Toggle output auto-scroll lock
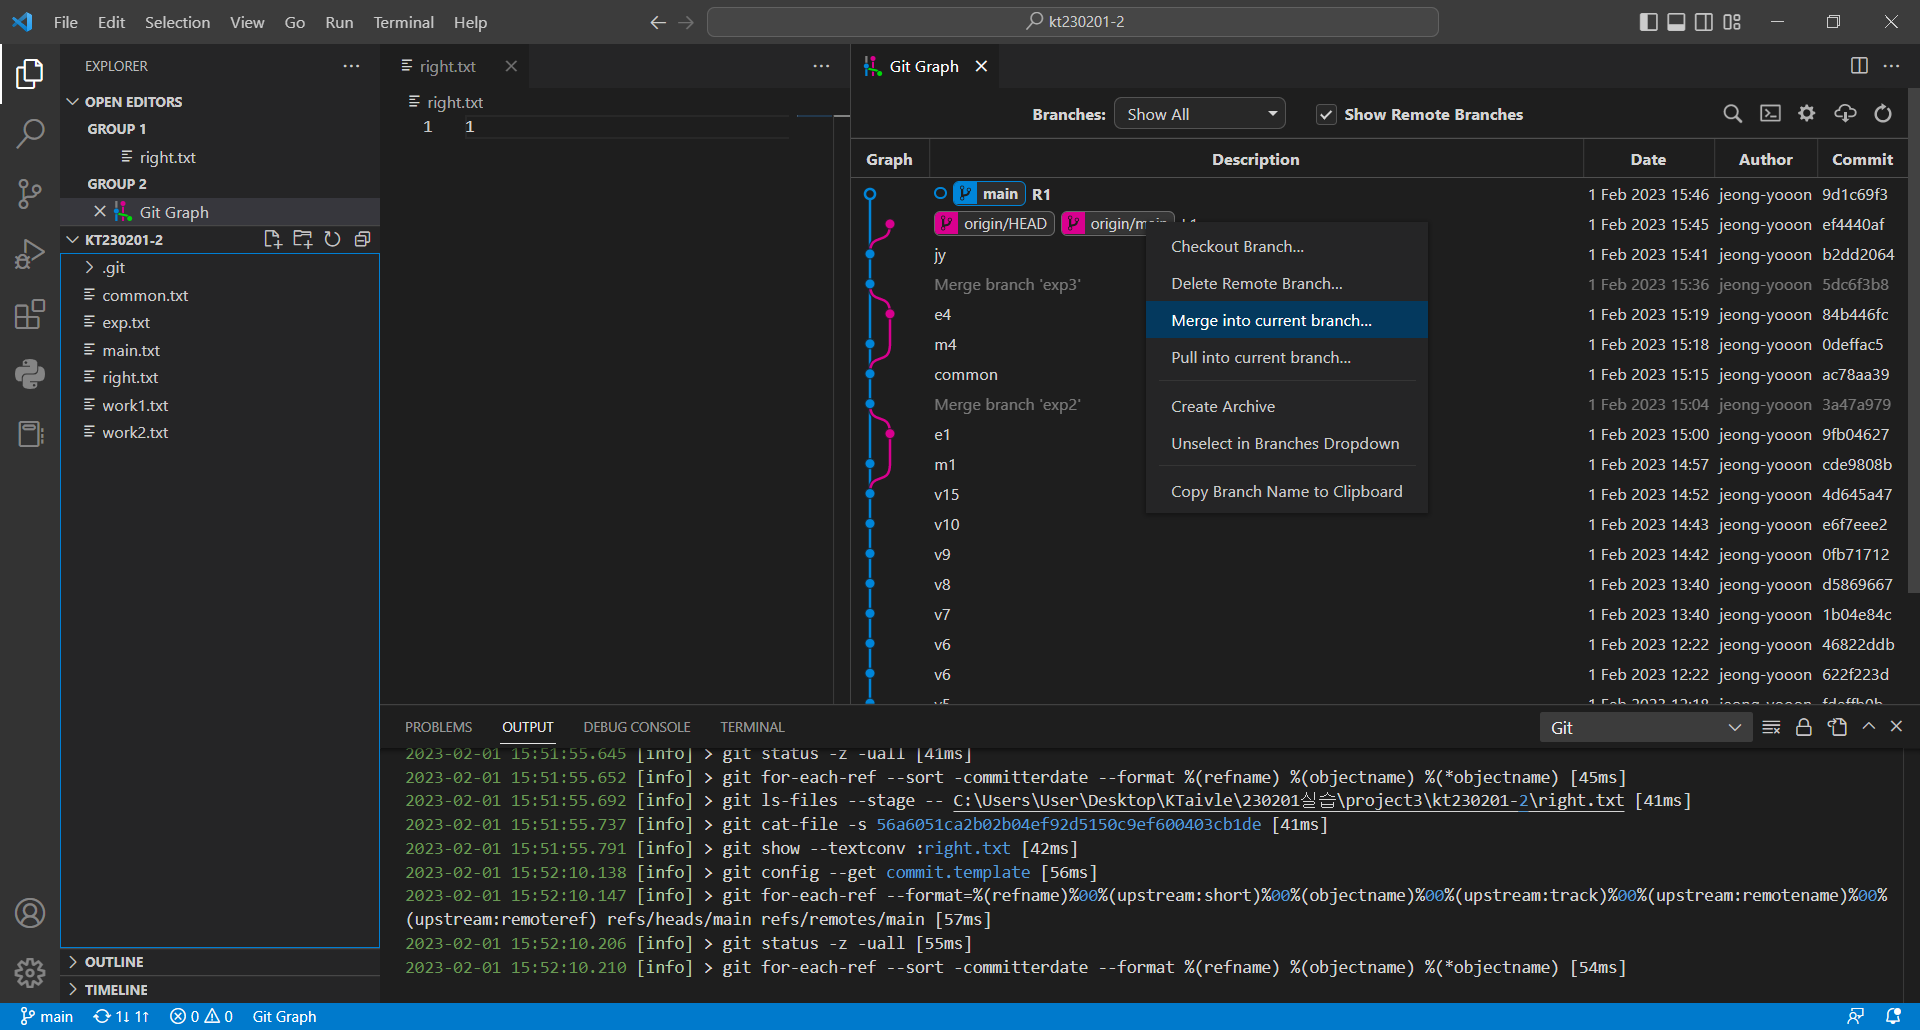This screenshot has height=1030, width=1920. (1803, 727)
